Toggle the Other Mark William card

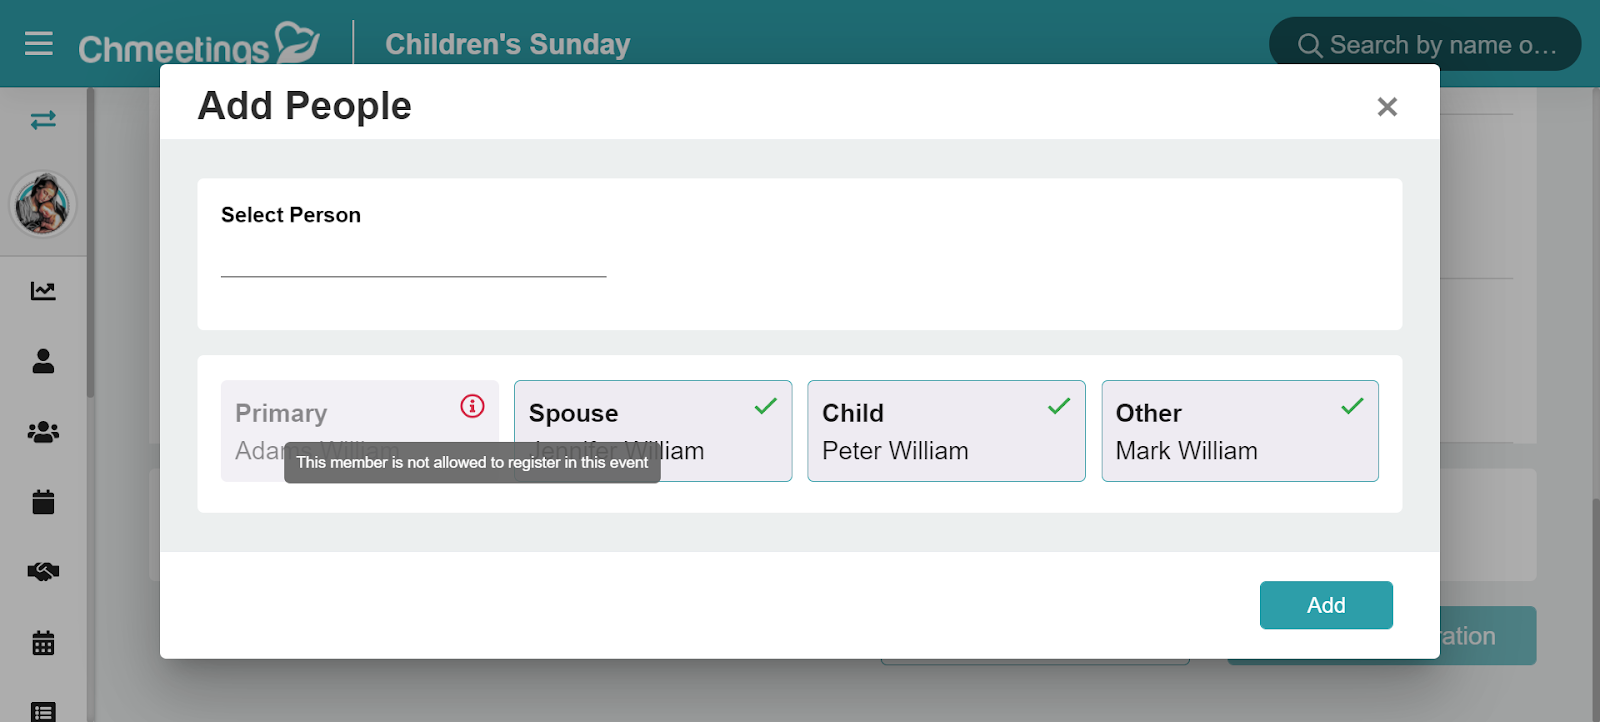click(x=1239, y=431)
